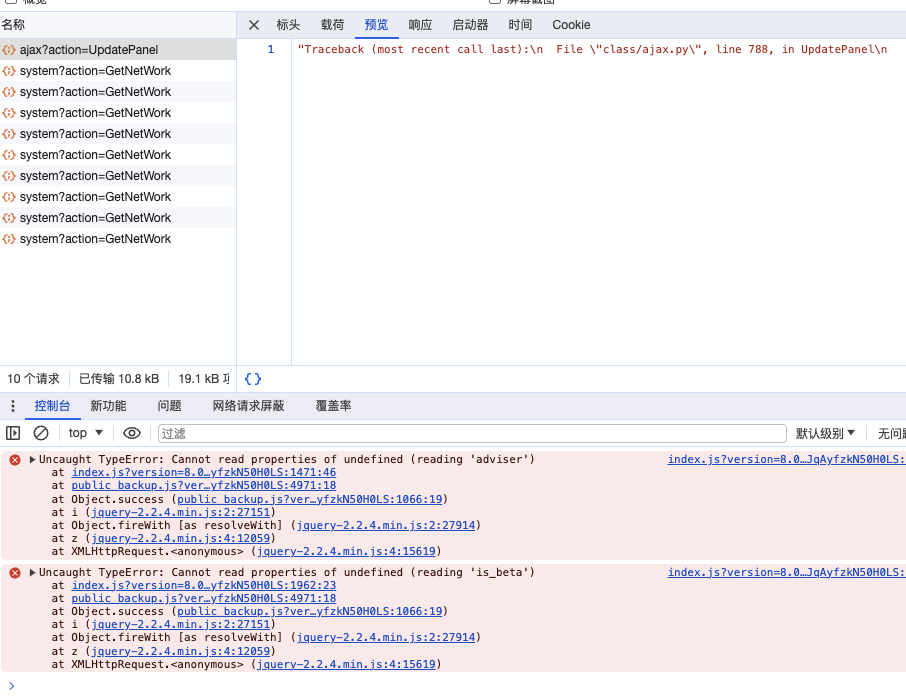The image size is (906, 699).
Task: Click the console prompt chevron
Action: 12,686
